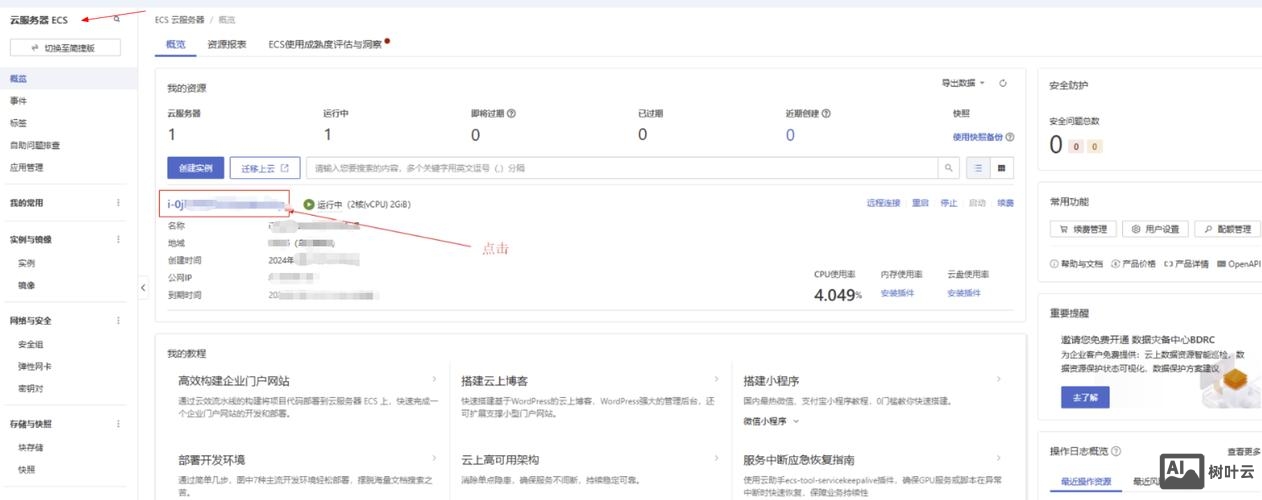Open 安全组 in the sidebar
Image resolution: width=1262 pixels, height=500 pixels.
(x=30, y=344)
